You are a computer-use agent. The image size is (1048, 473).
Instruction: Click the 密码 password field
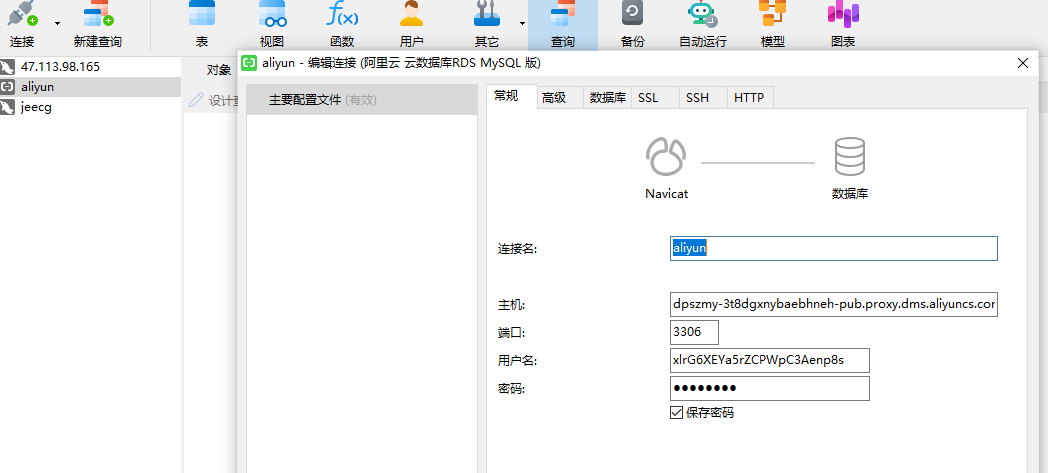pos(770,388)
